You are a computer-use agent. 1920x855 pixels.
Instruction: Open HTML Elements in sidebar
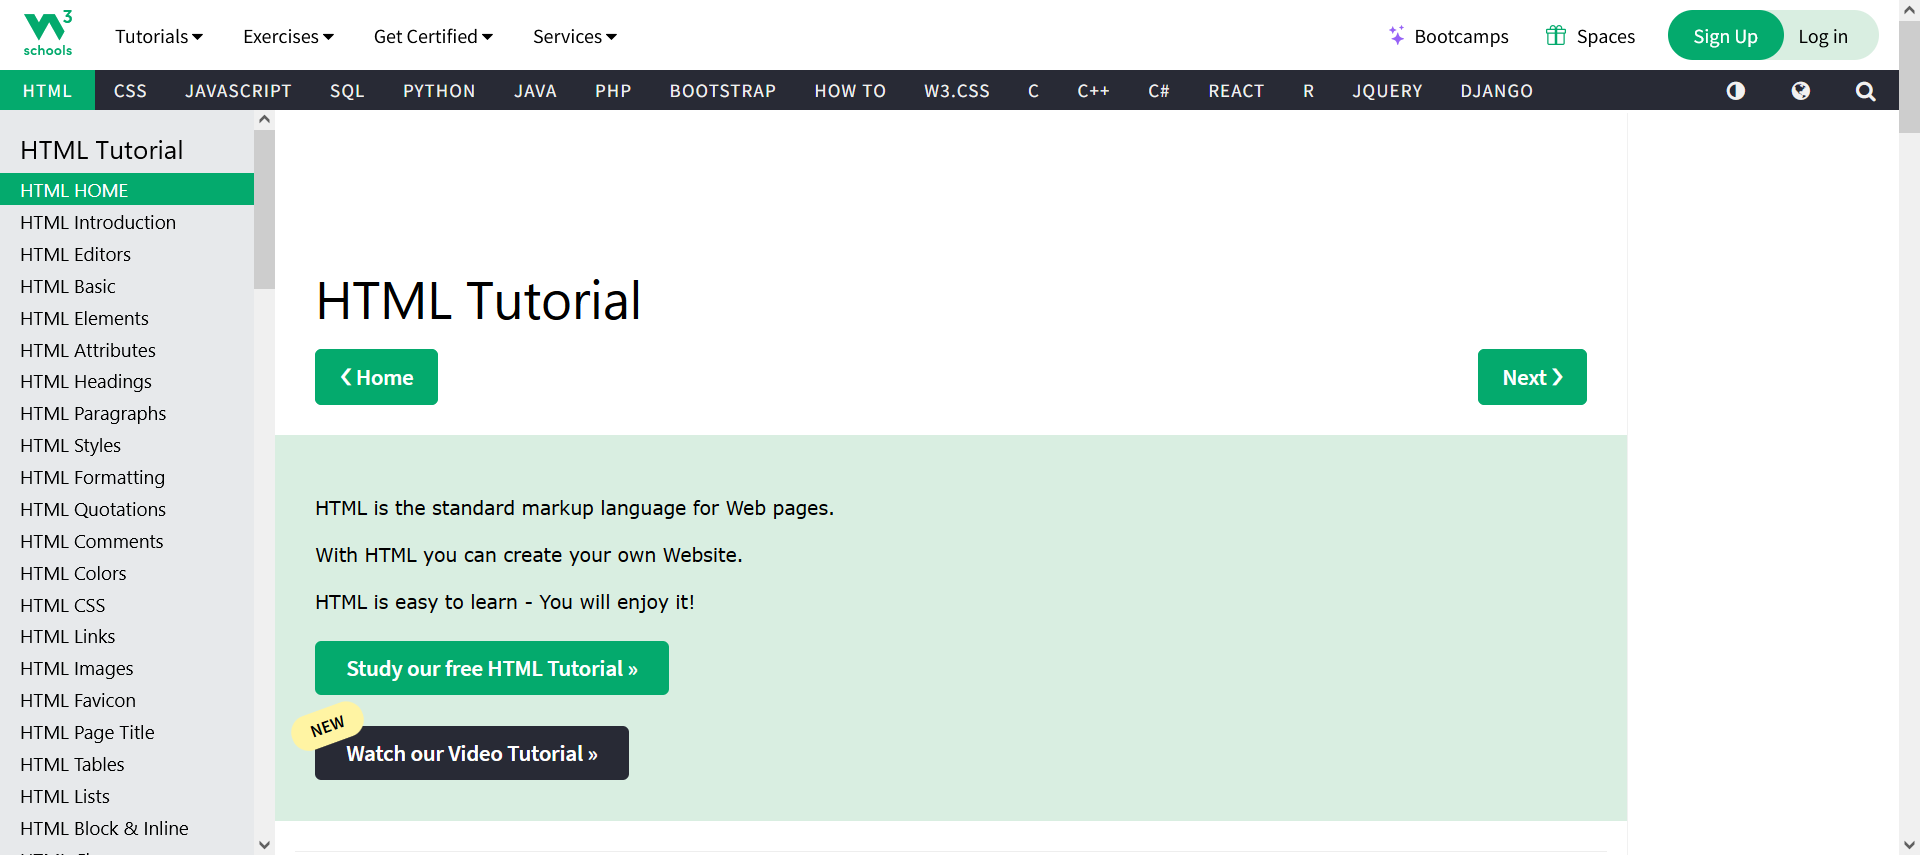coord(127,318)
